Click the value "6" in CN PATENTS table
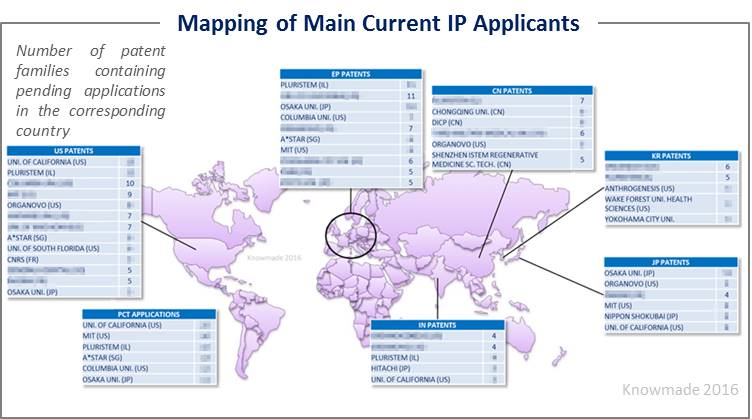Viewport: 752px width, 419px height. (x=582, y=133)
